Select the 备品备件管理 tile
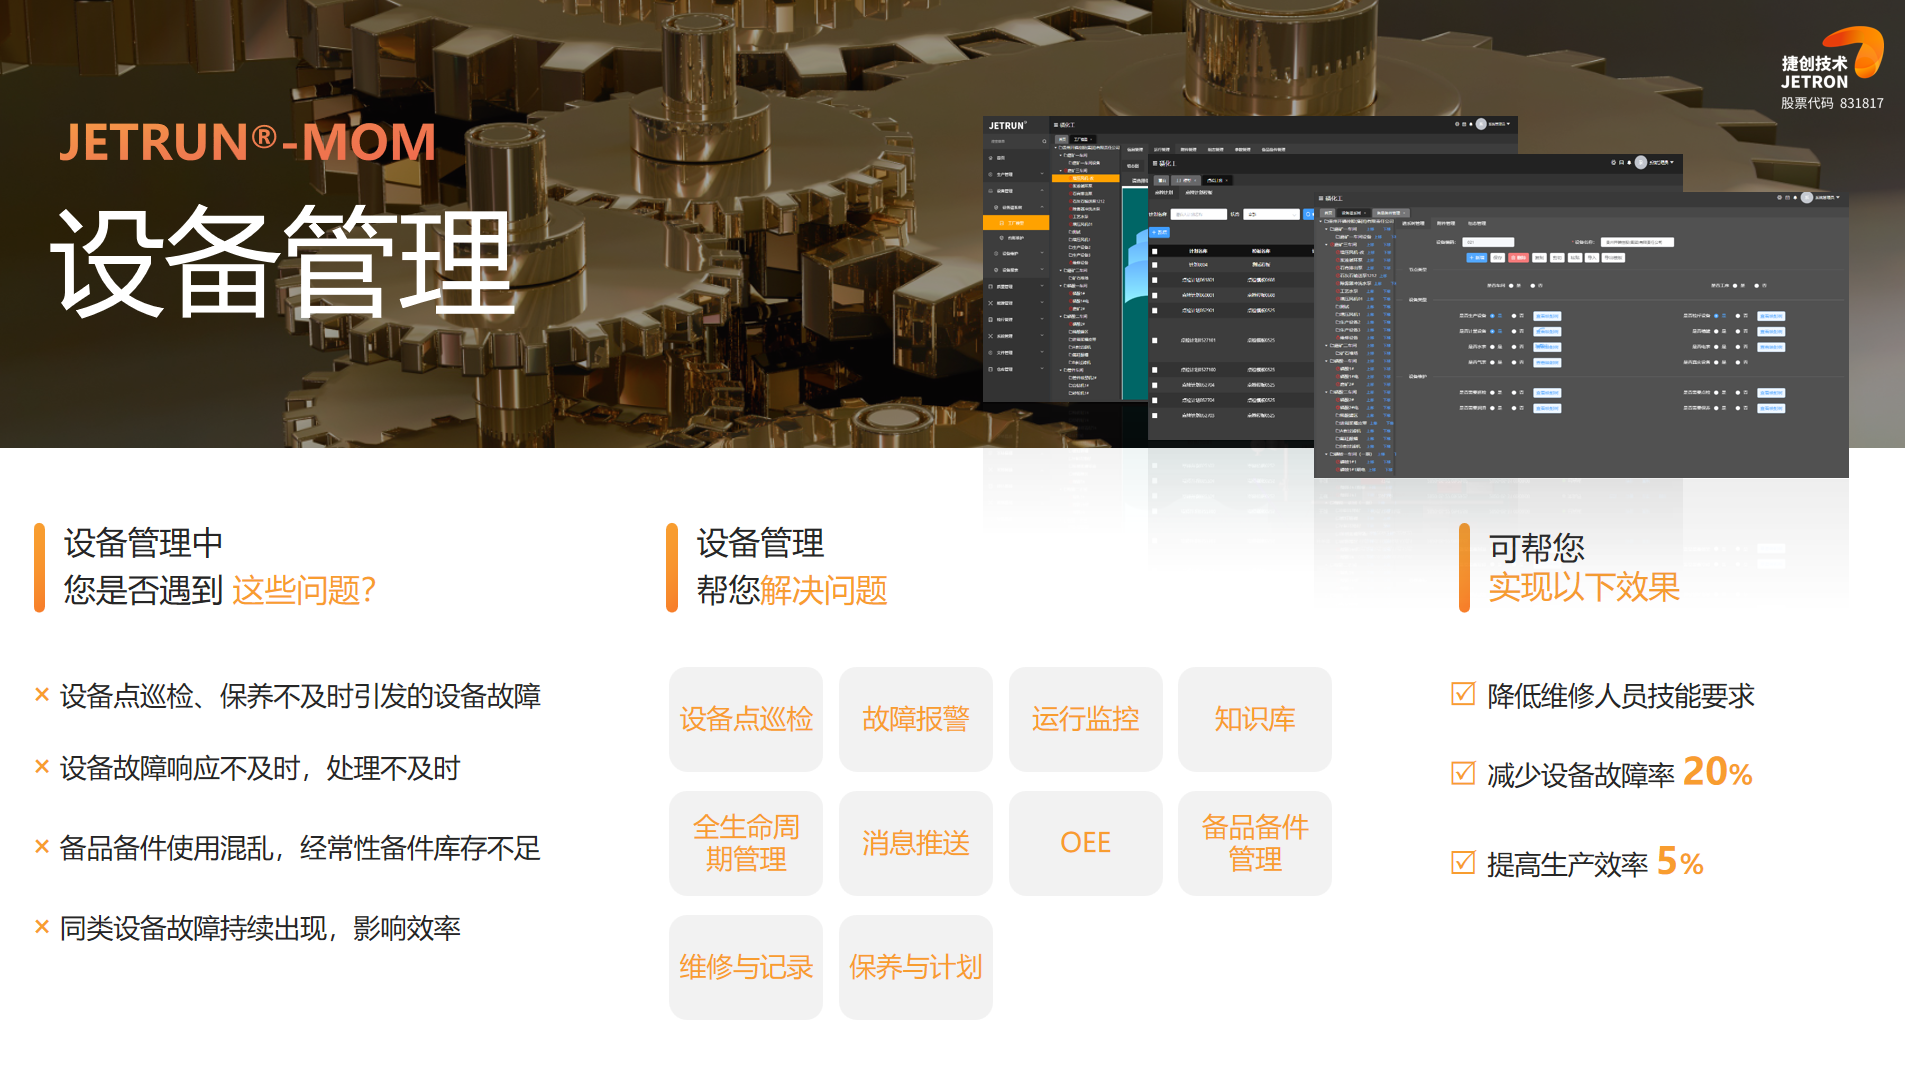Viewport: 1905px width, 1065px height. coord(1255,843)
